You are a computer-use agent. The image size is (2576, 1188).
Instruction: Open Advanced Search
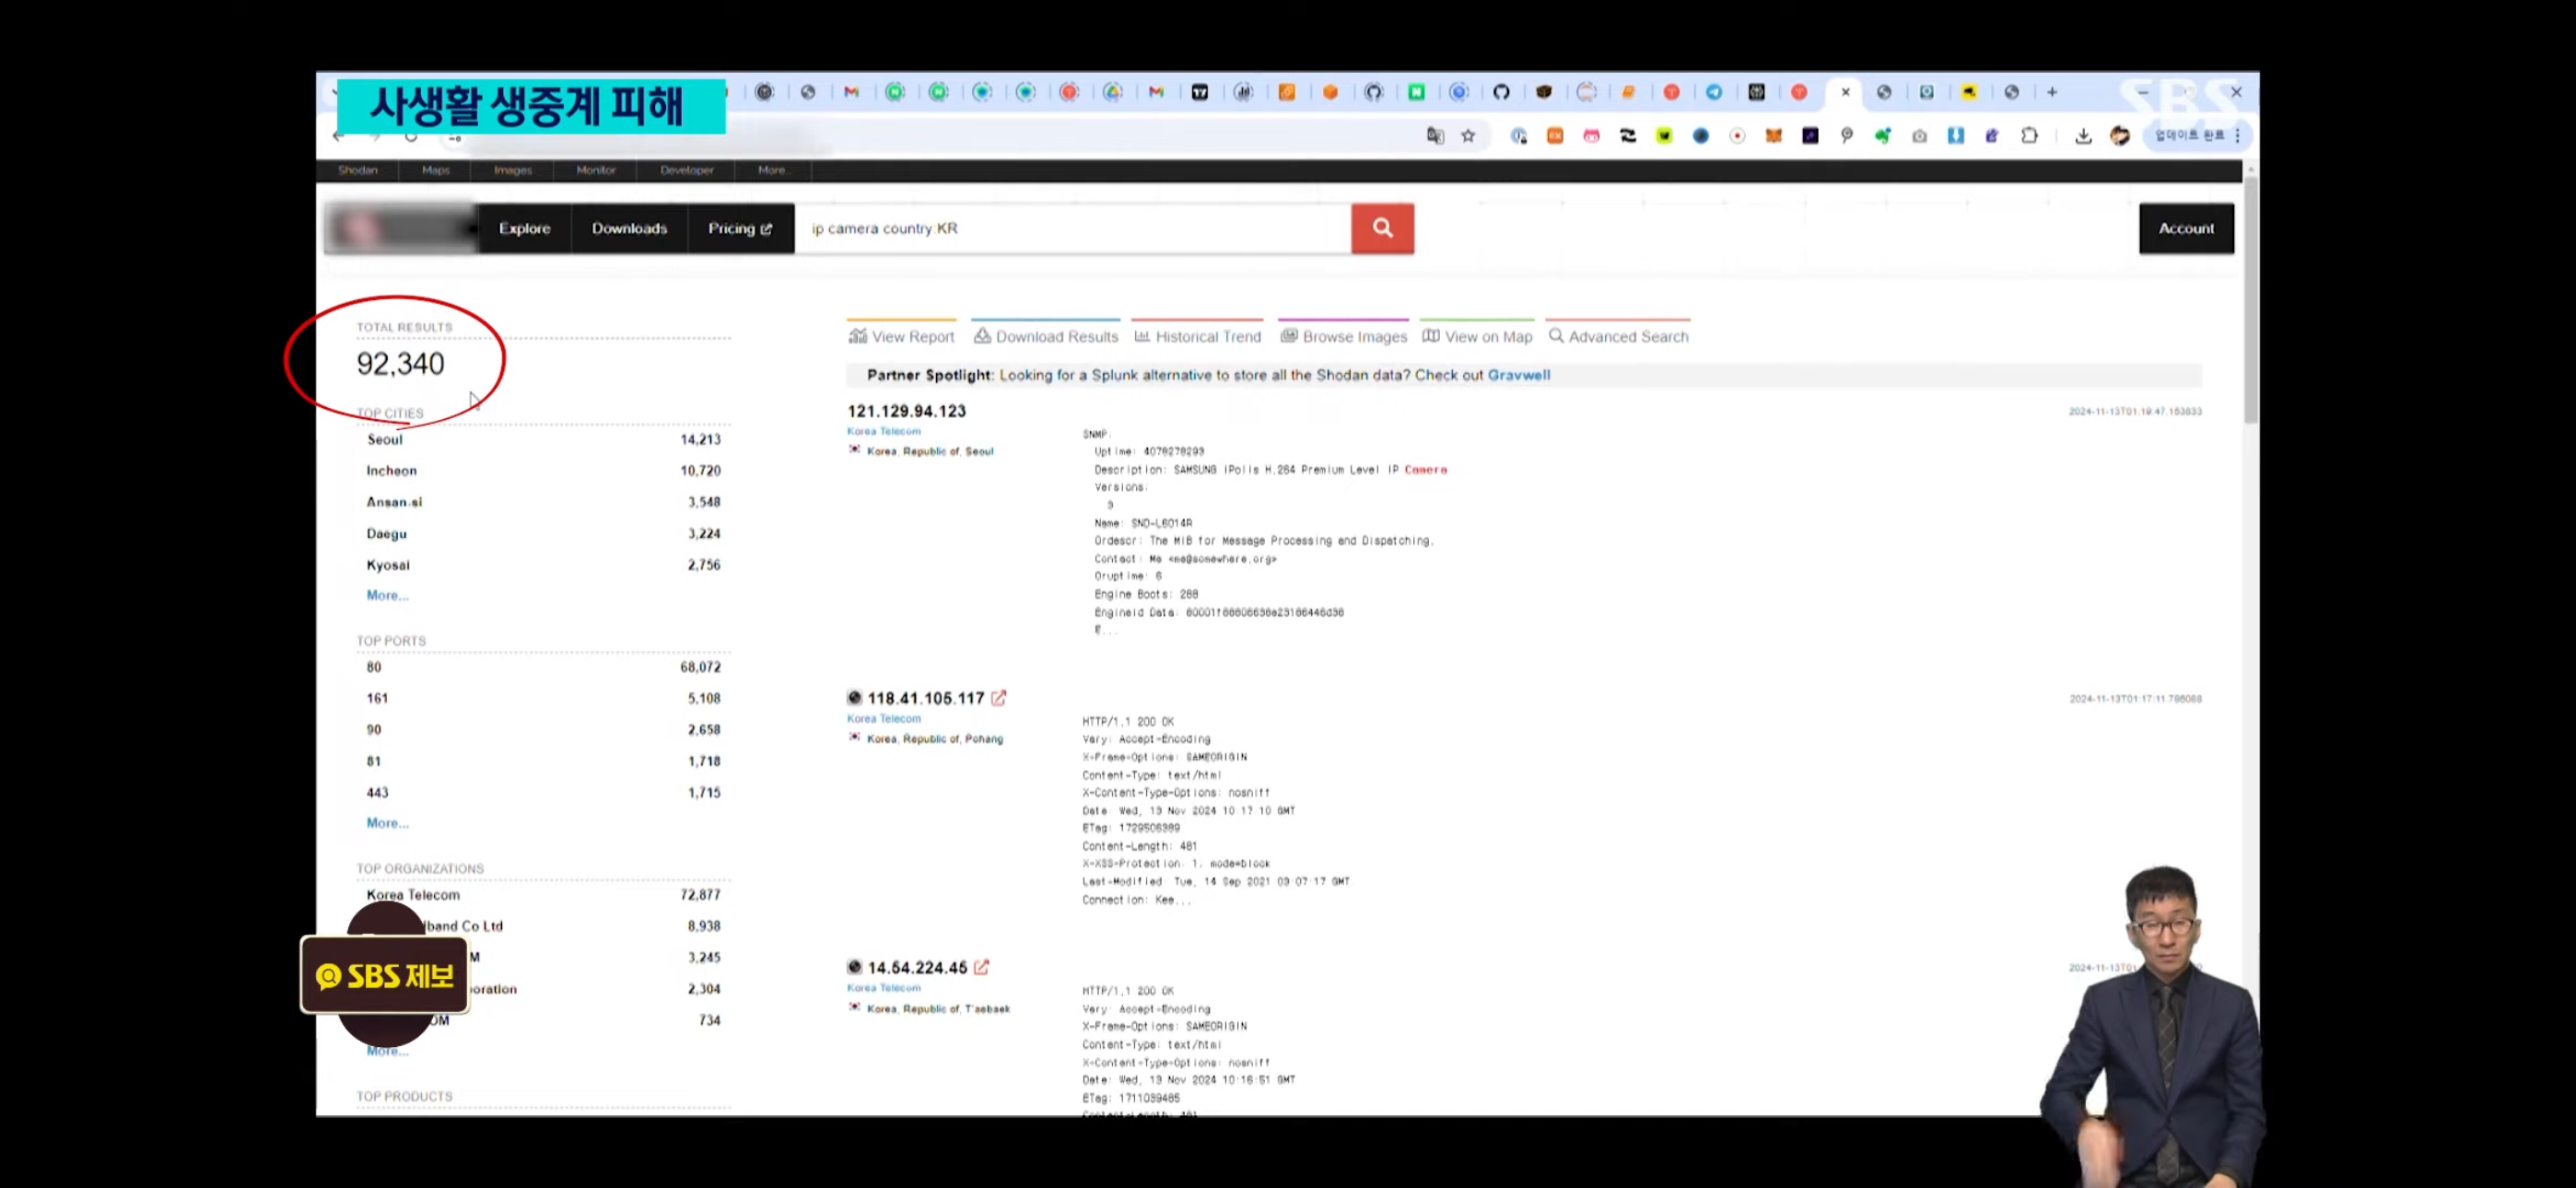pos(1618,336)
